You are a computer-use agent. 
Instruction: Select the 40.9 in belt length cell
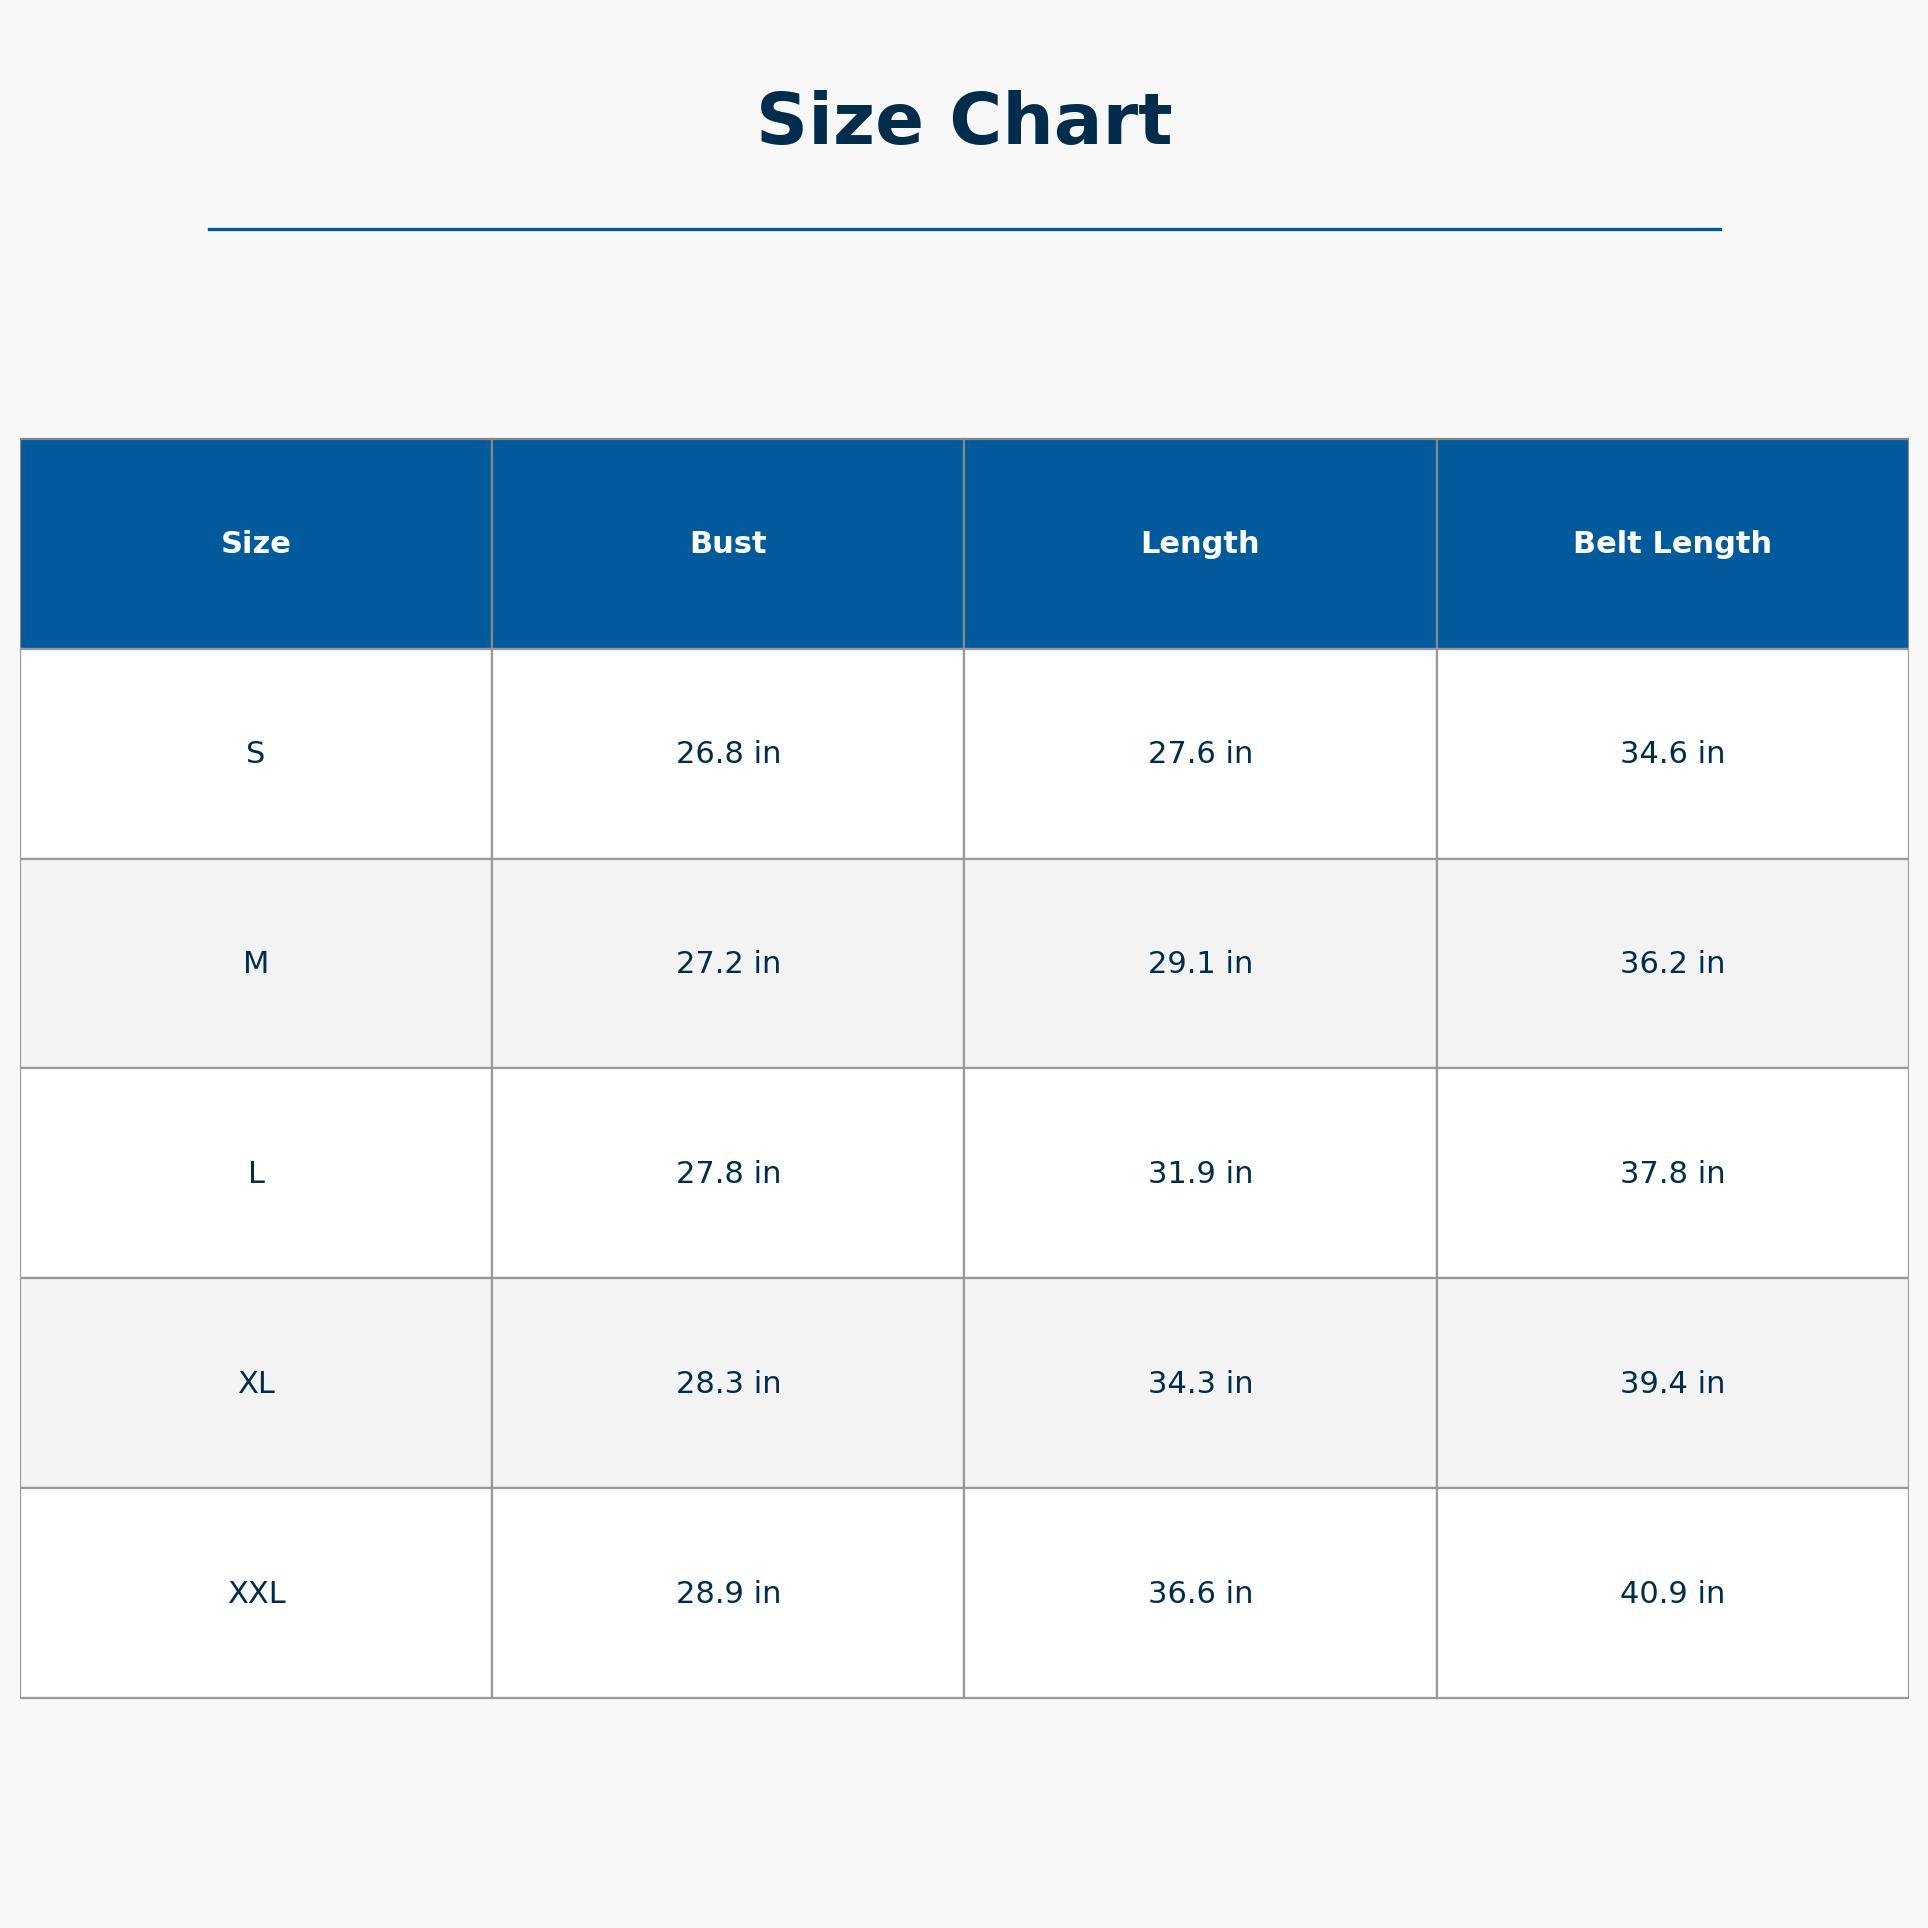(1672, 1593)
